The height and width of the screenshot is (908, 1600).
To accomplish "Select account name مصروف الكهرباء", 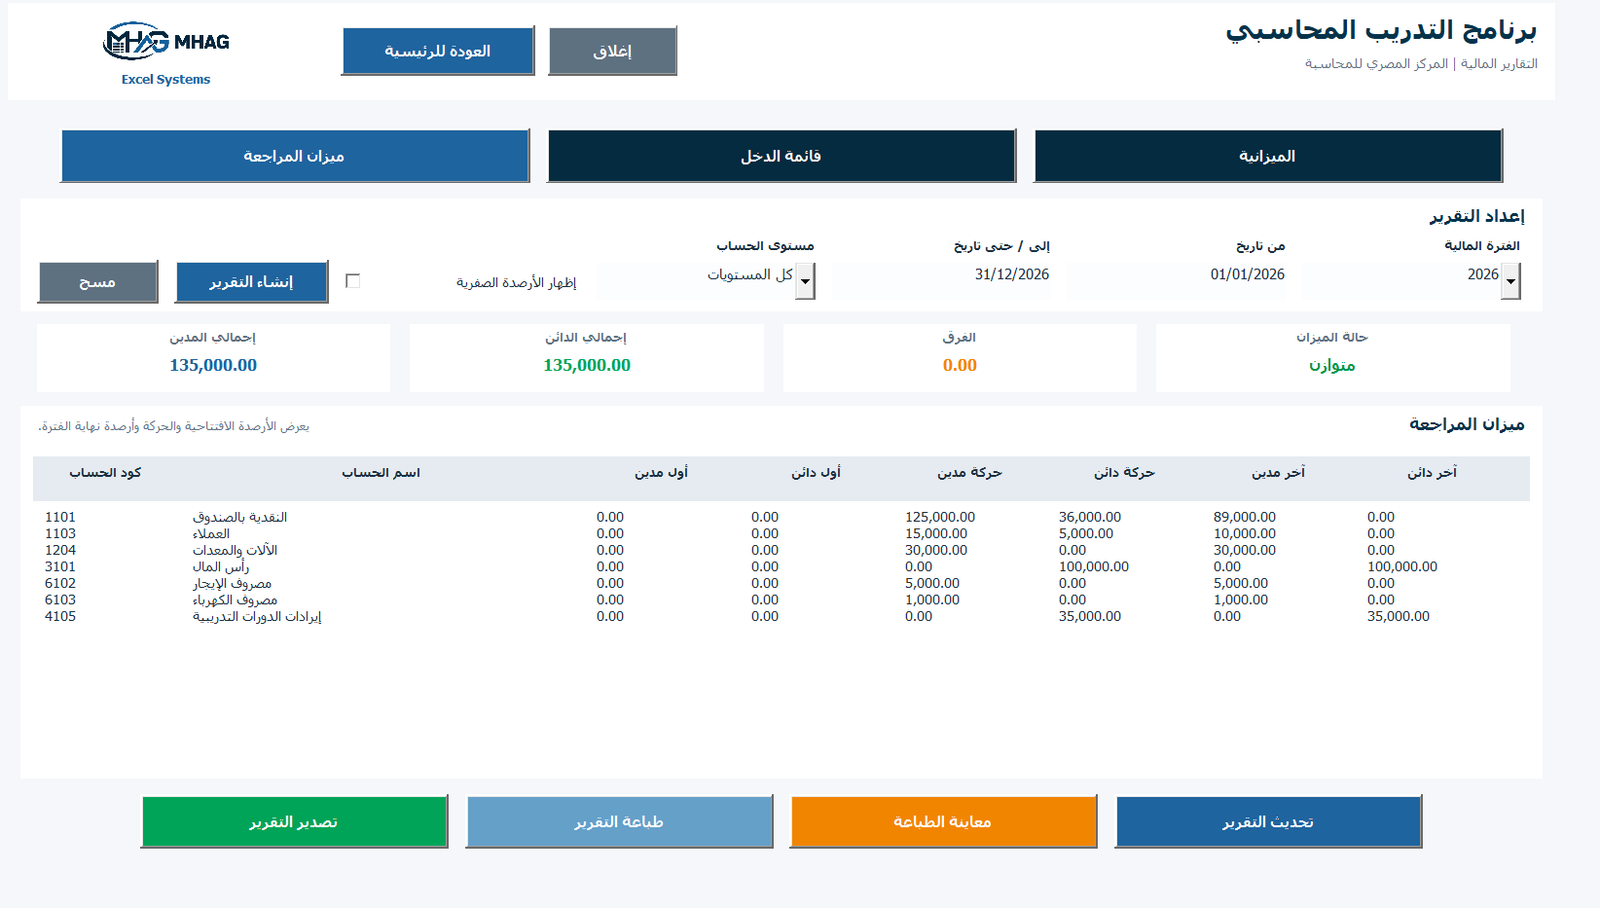I will point(235,600).
